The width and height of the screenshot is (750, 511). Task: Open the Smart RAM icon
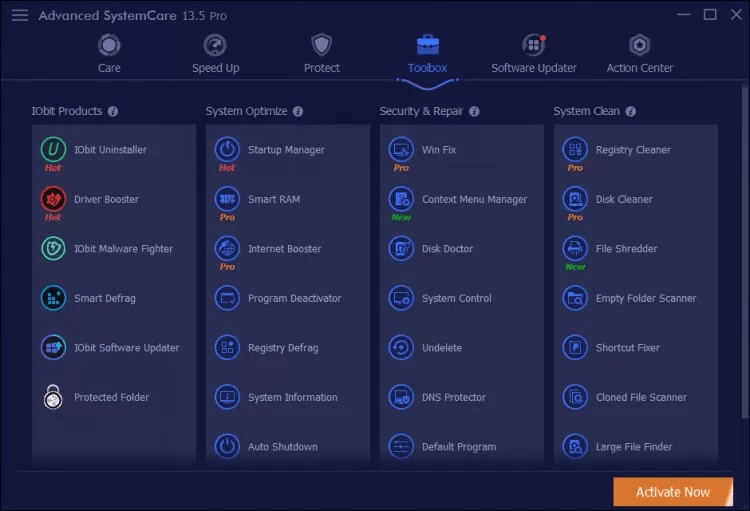[x=227, y=199]
